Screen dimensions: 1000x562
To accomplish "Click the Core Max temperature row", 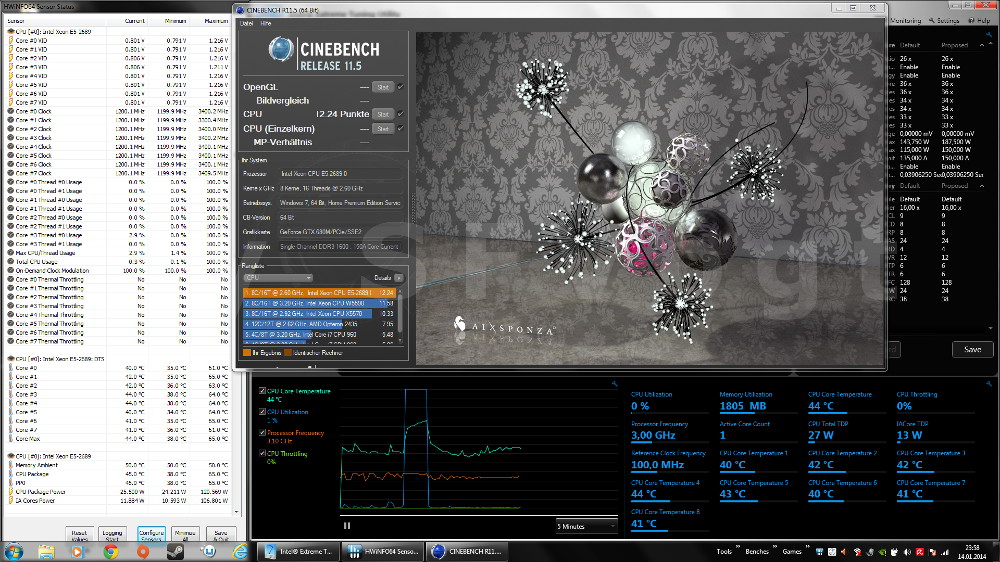I will (118, 439).
